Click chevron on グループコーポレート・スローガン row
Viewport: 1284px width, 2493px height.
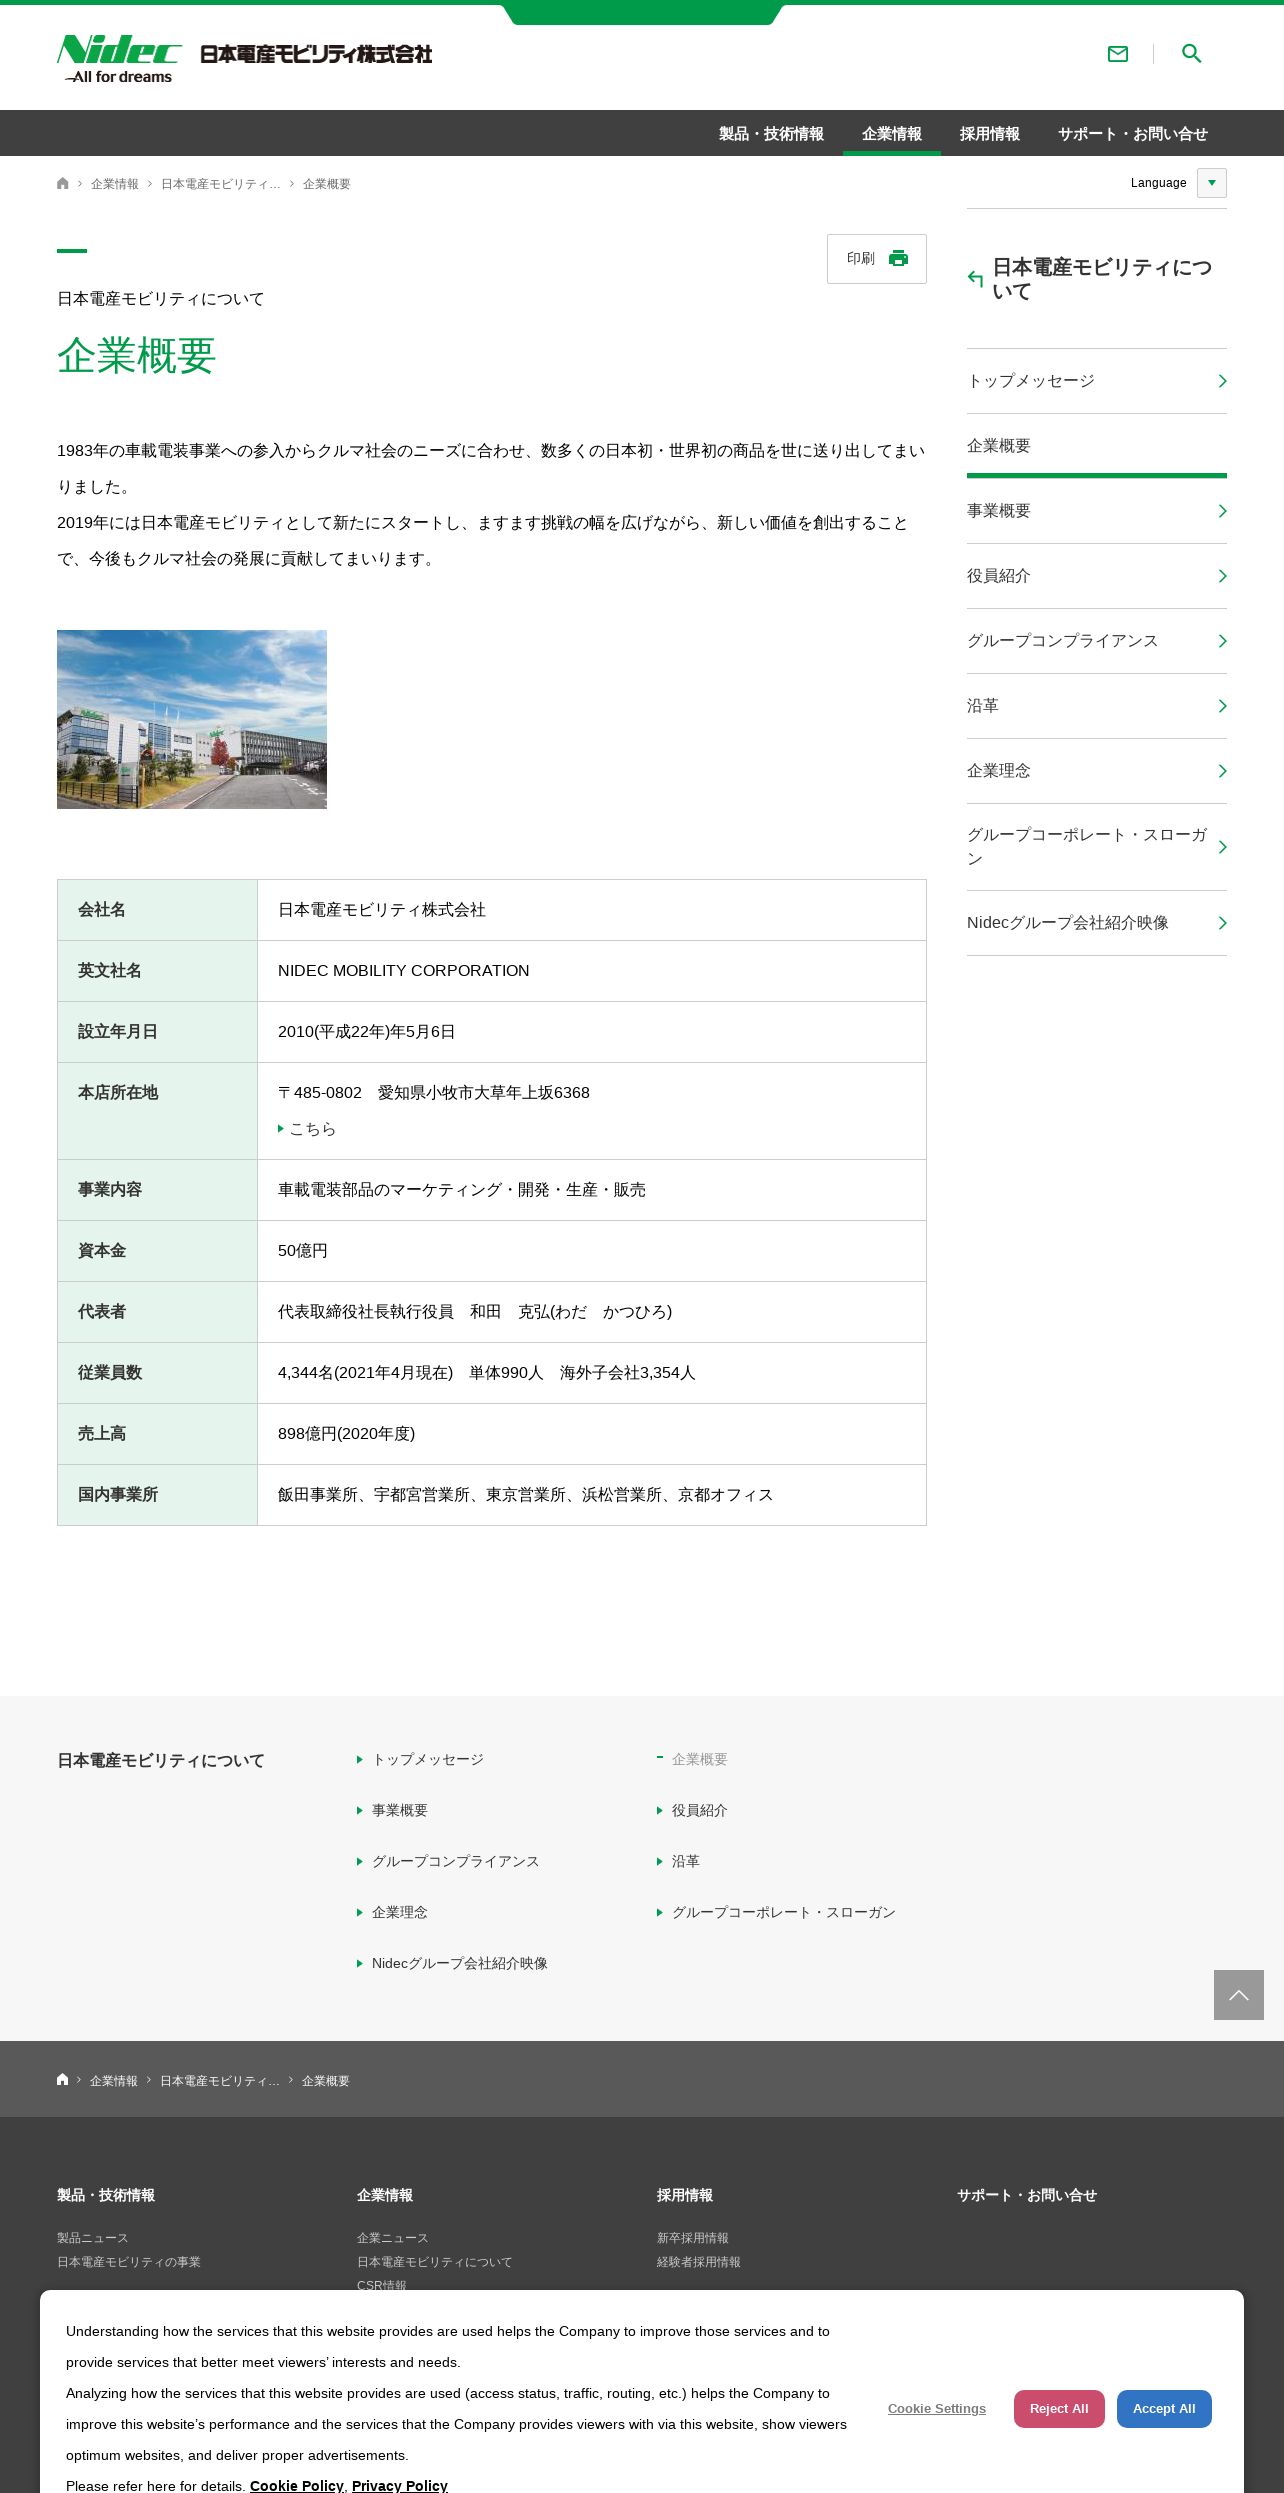(x=1222, y=847)
